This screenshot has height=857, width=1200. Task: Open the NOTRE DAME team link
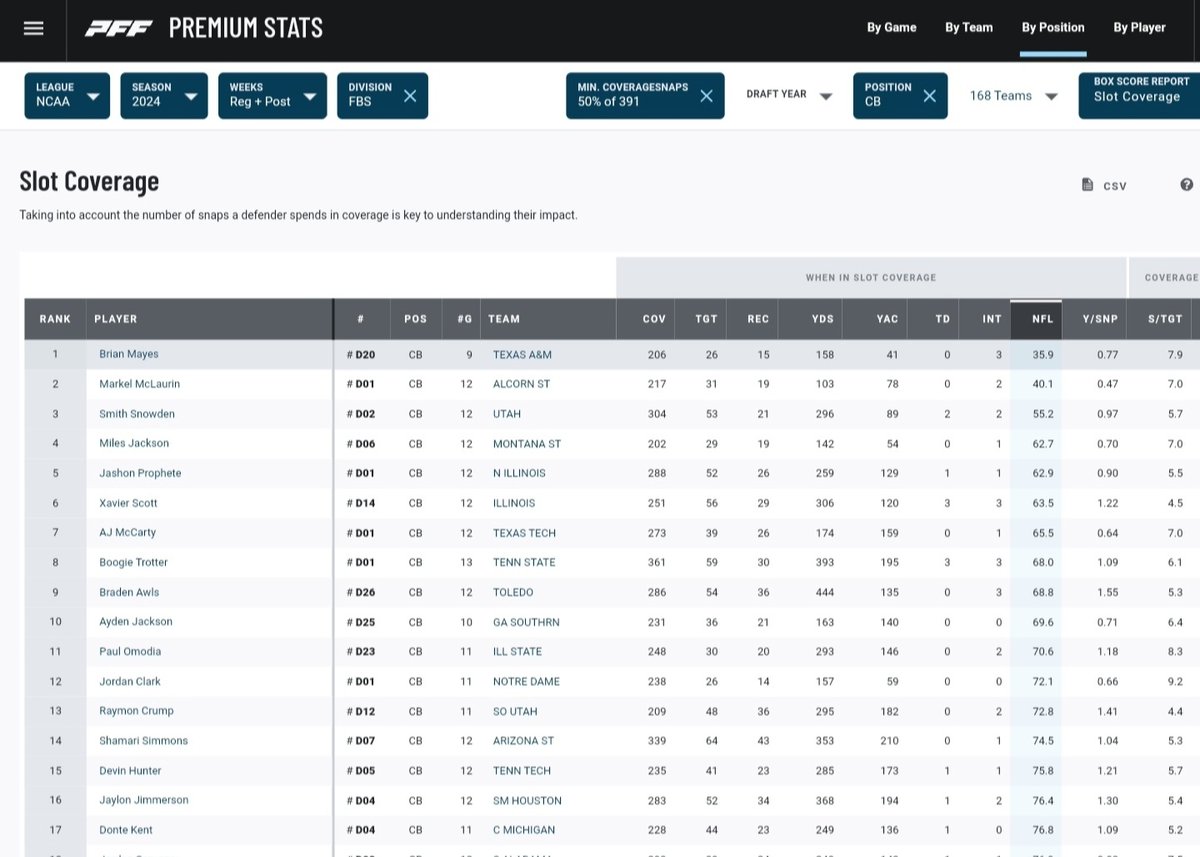coord(526,681)
